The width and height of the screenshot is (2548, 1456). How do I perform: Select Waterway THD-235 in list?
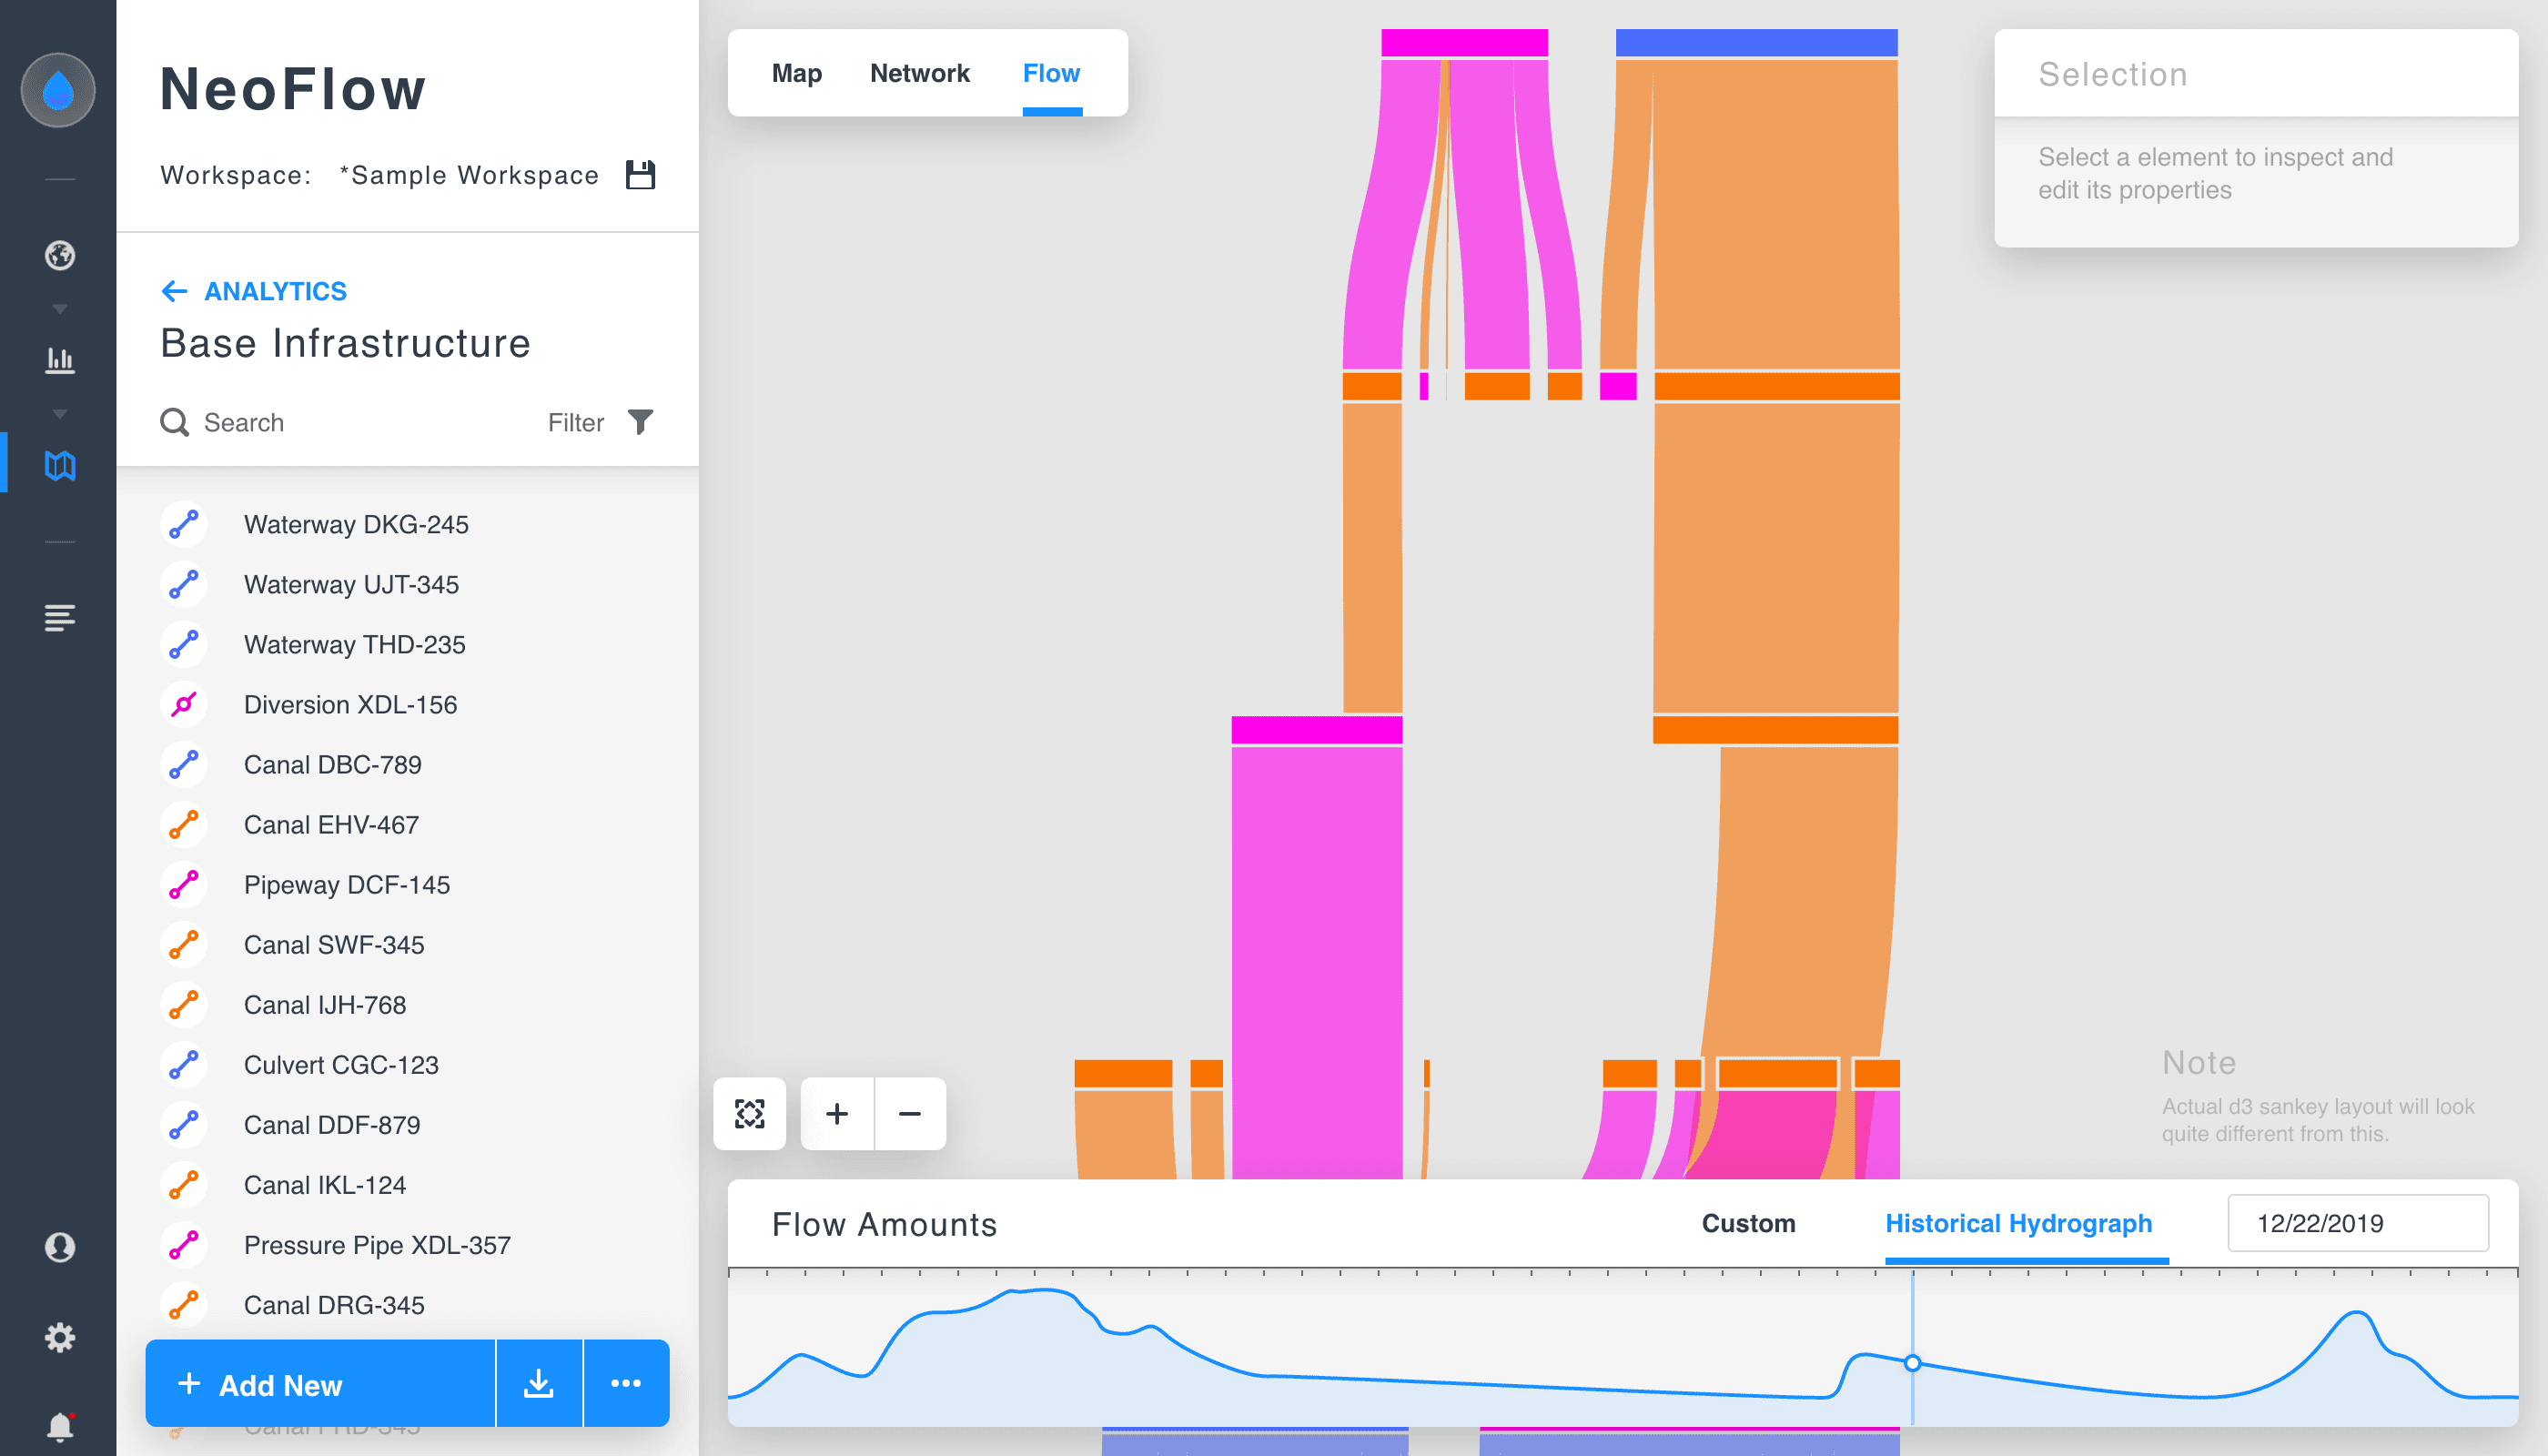pos(354,644)
